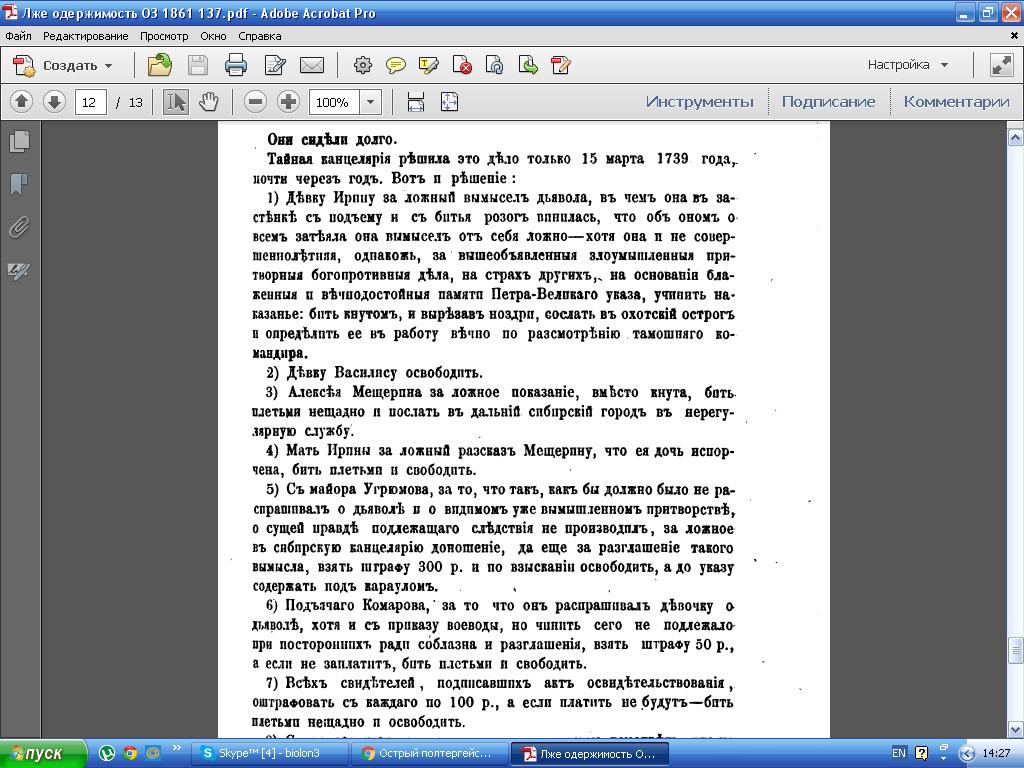The image size is (1024, 768).
Task: Open the Attachments paperclip panel
Action: (x=20, y=228)
